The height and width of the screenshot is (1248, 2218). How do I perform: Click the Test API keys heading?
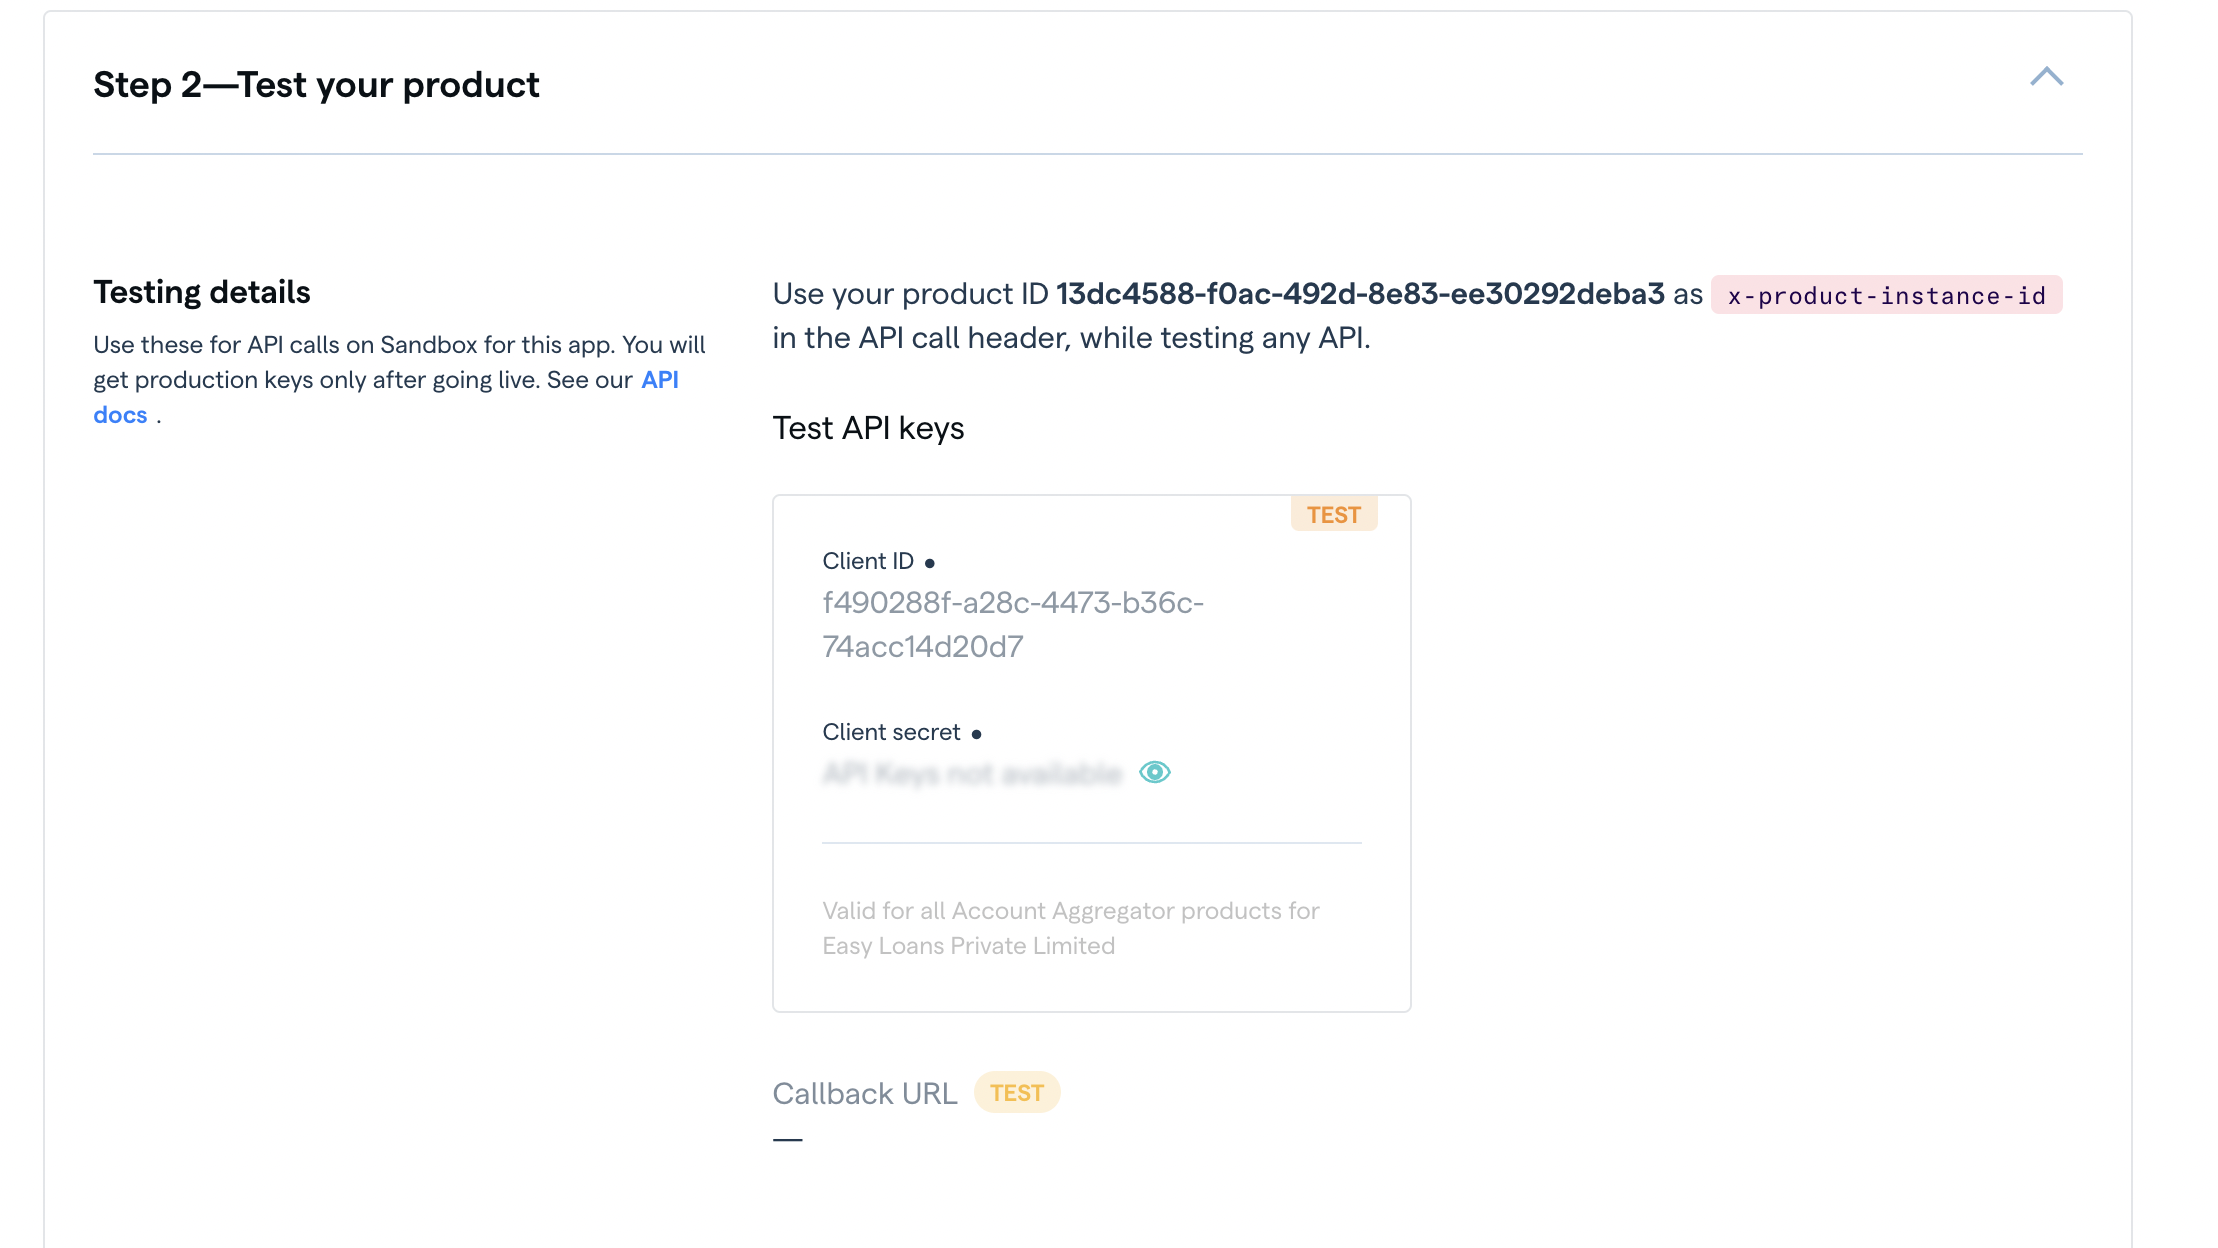867,428
